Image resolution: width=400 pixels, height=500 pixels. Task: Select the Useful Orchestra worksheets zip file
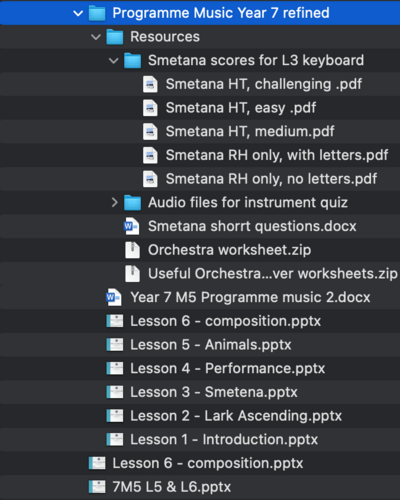[x=200, y=274]
